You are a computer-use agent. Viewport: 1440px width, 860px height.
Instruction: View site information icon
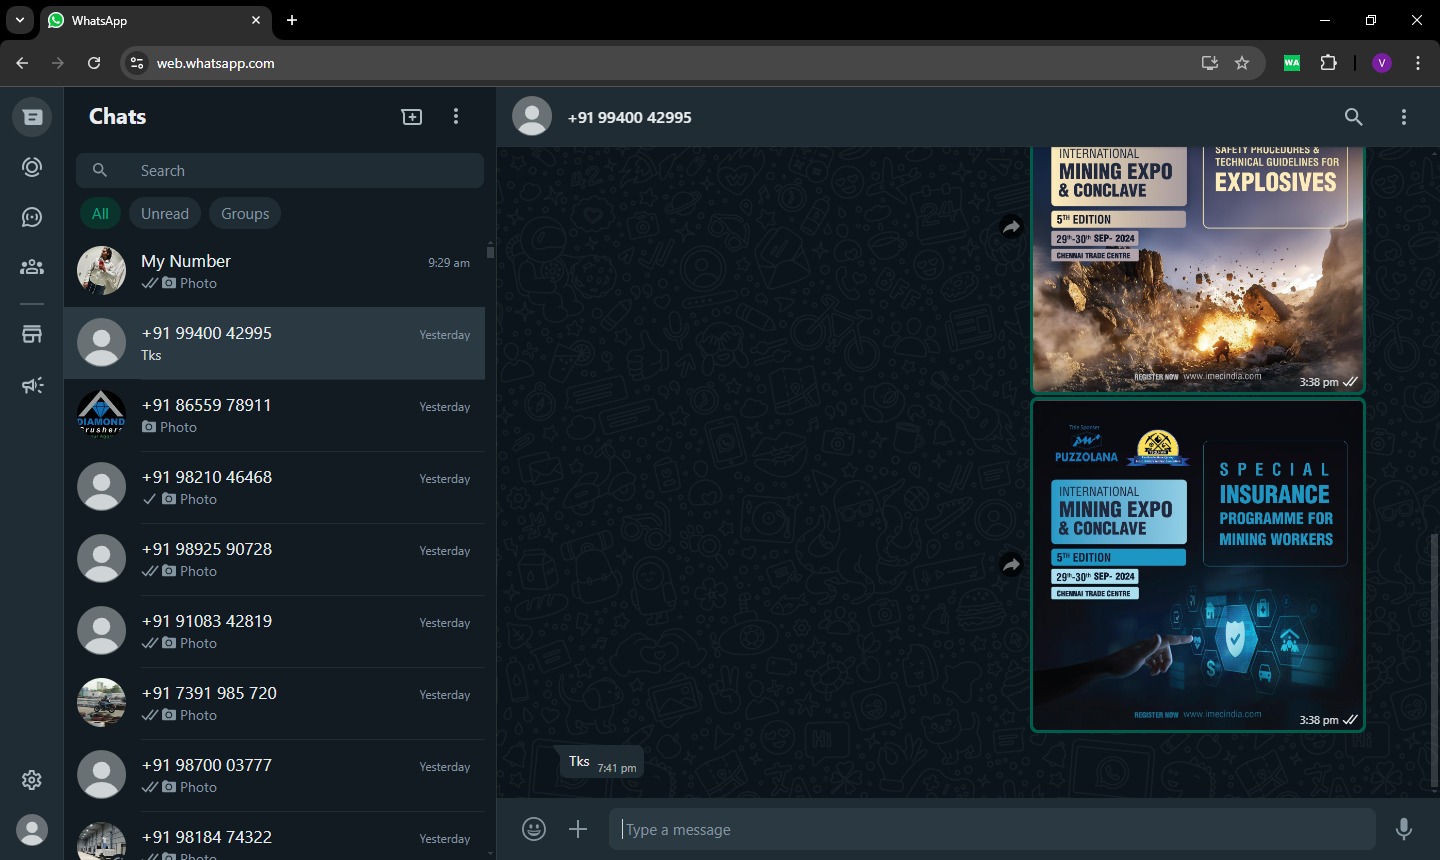(137, 63)
